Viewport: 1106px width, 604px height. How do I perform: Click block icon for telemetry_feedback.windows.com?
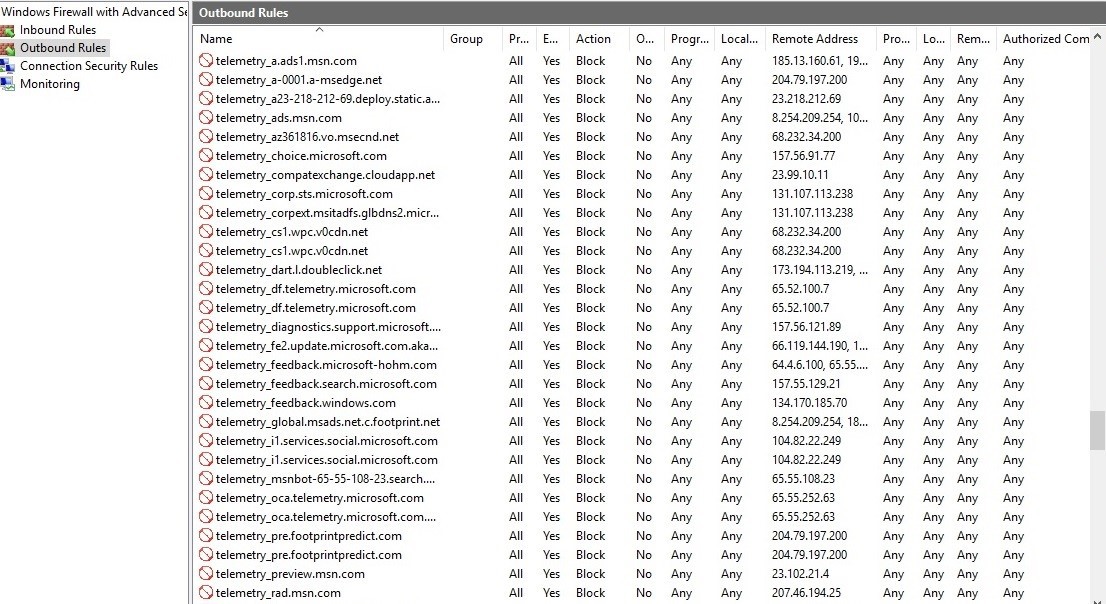(206, 403)
